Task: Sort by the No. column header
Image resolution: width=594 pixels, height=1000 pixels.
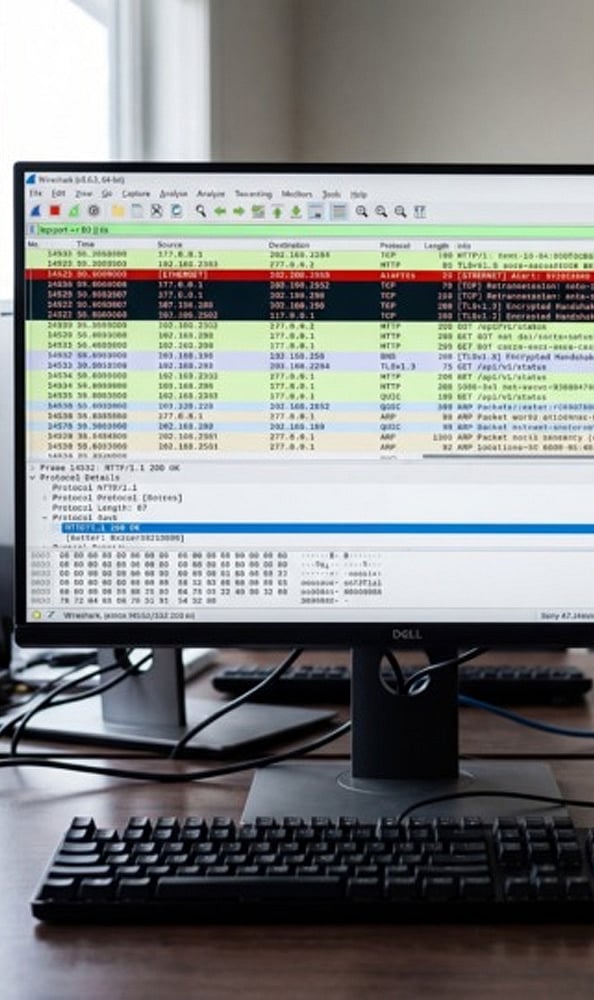Action: tap(33, 244)
